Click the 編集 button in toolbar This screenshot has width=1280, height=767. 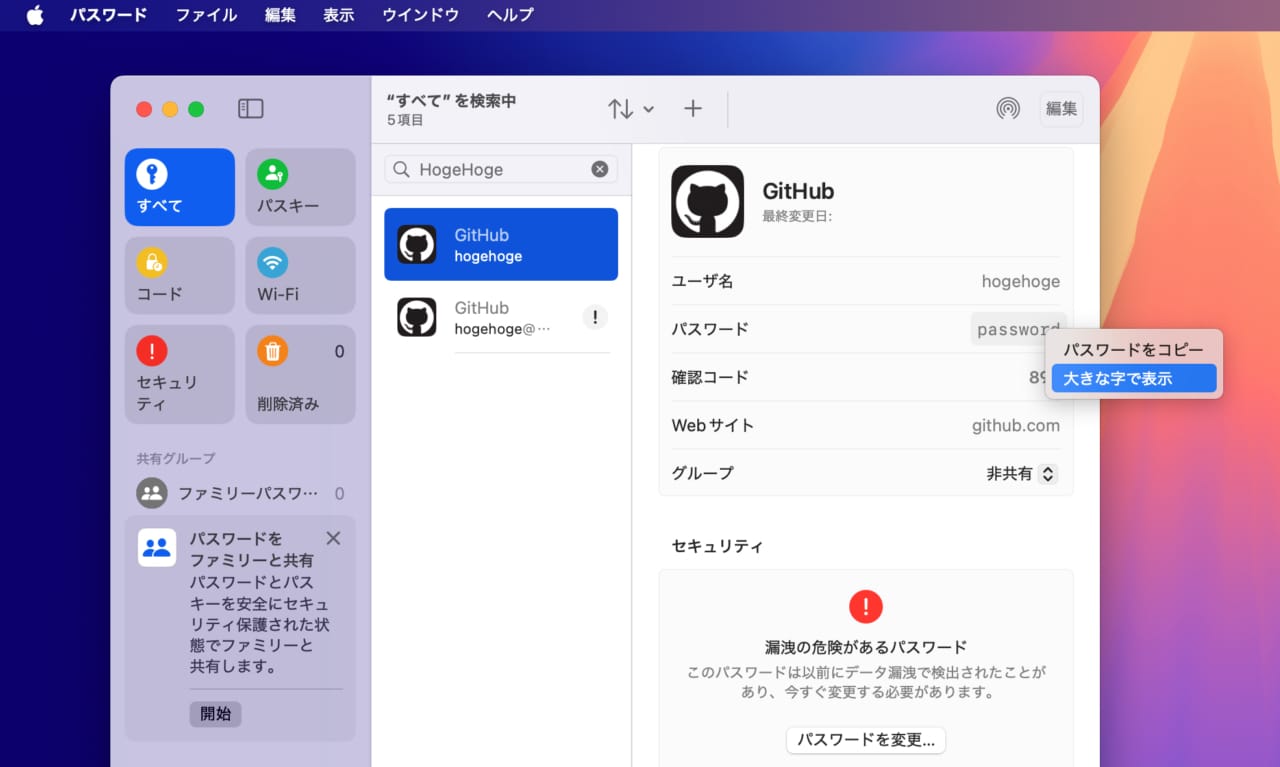1061,109
